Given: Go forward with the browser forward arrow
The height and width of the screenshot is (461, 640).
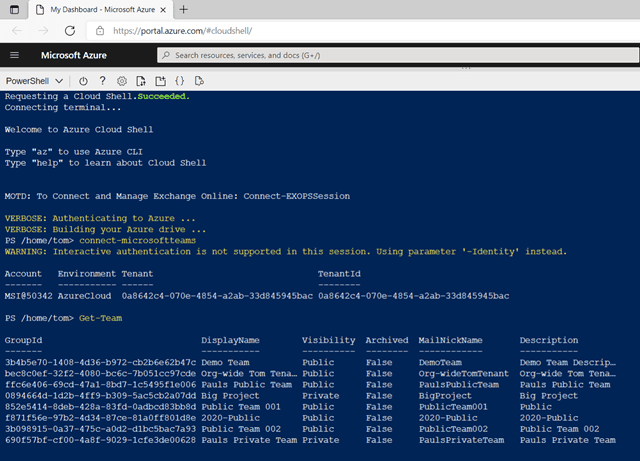Looking at the screenshot, I should (x=43, y=31).
